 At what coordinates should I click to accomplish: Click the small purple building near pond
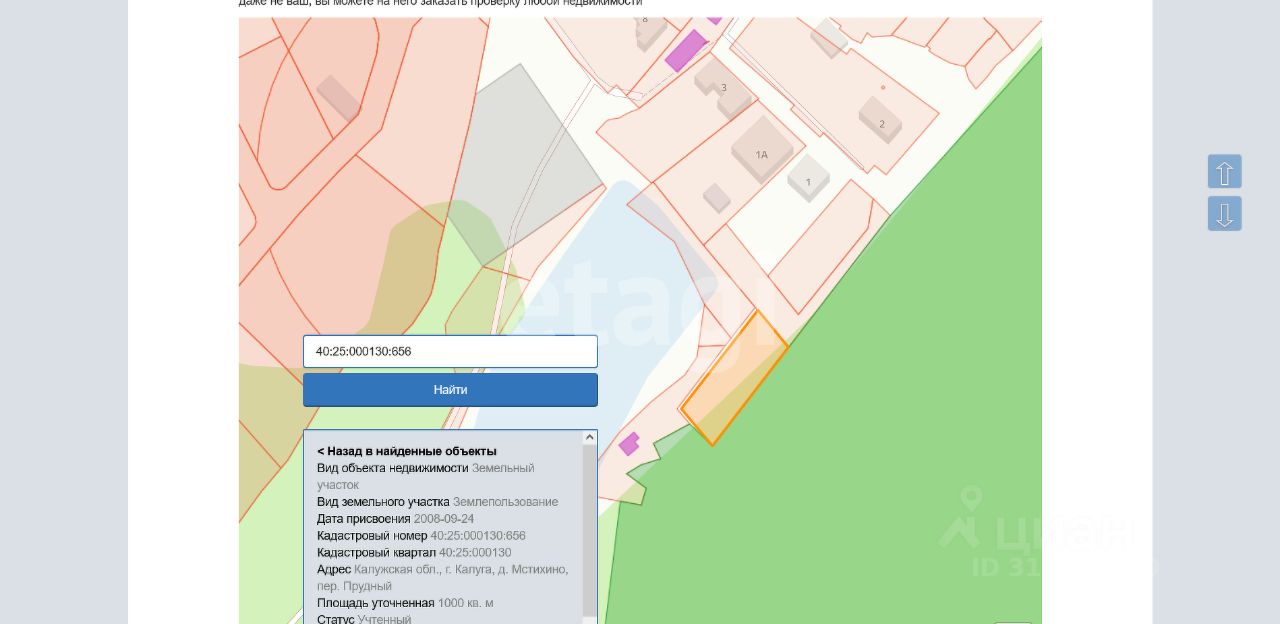point(629,444)
